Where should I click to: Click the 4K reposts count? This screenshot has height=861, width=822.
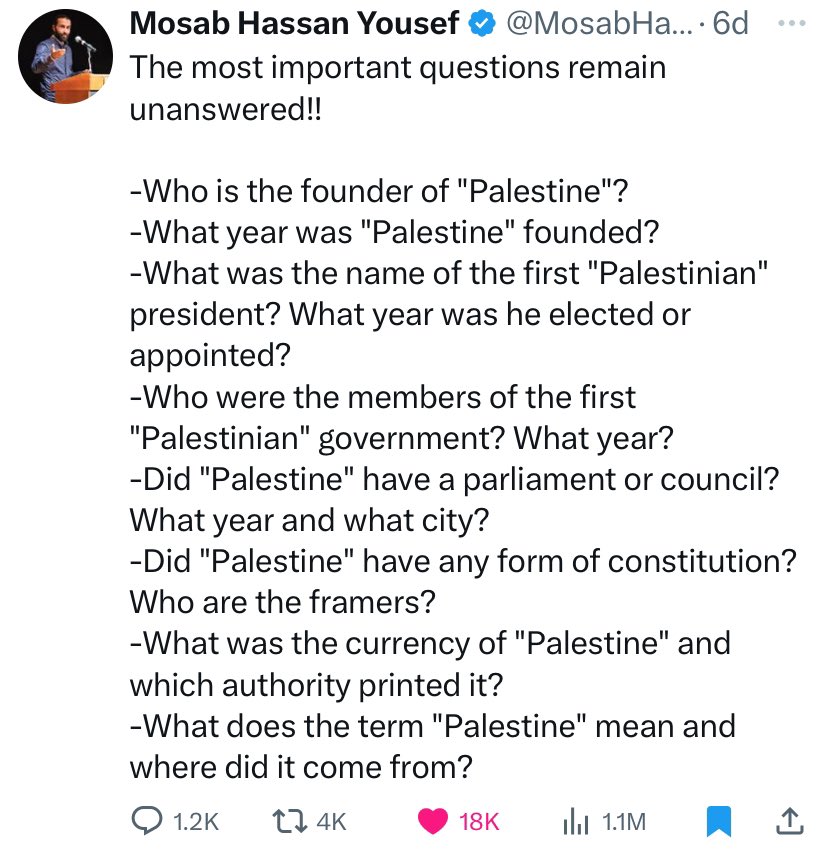330,822
